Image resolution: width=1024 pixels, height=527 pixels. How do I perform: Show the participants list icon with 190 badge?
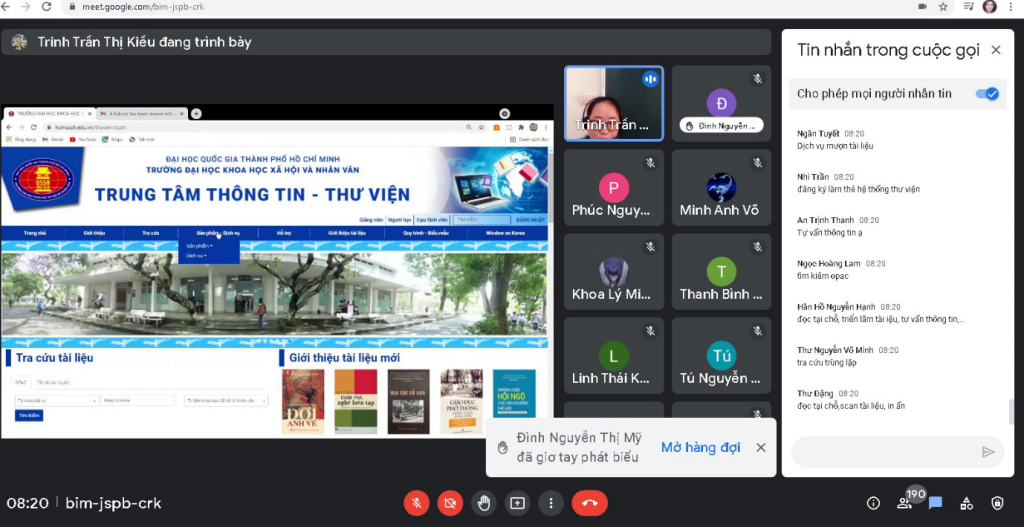[x=904, y=503]
